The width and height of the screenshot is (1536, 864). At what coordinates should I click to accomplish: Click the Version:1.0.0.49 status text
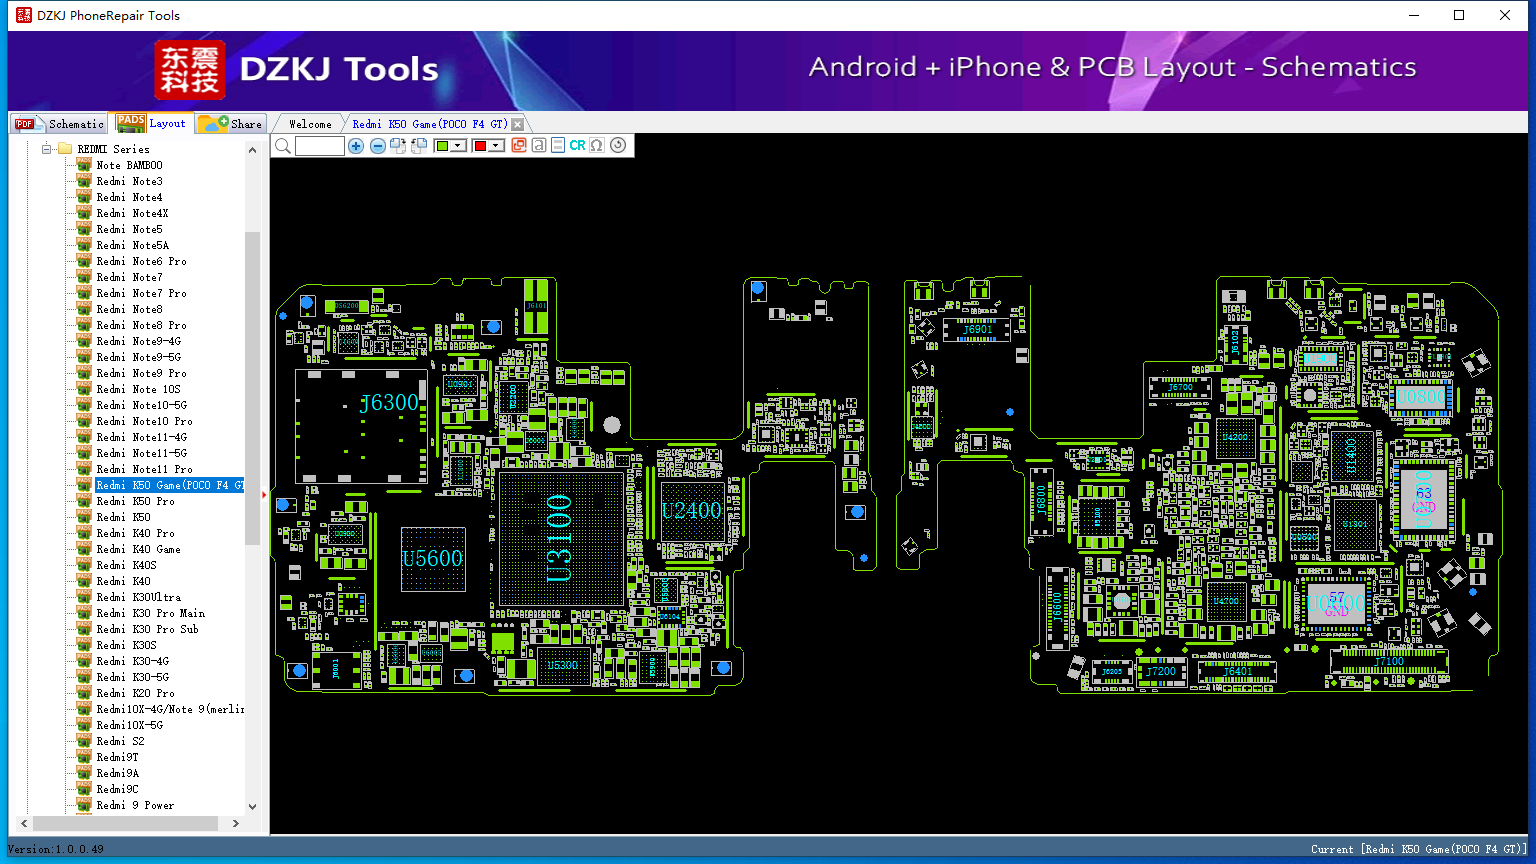56,849
